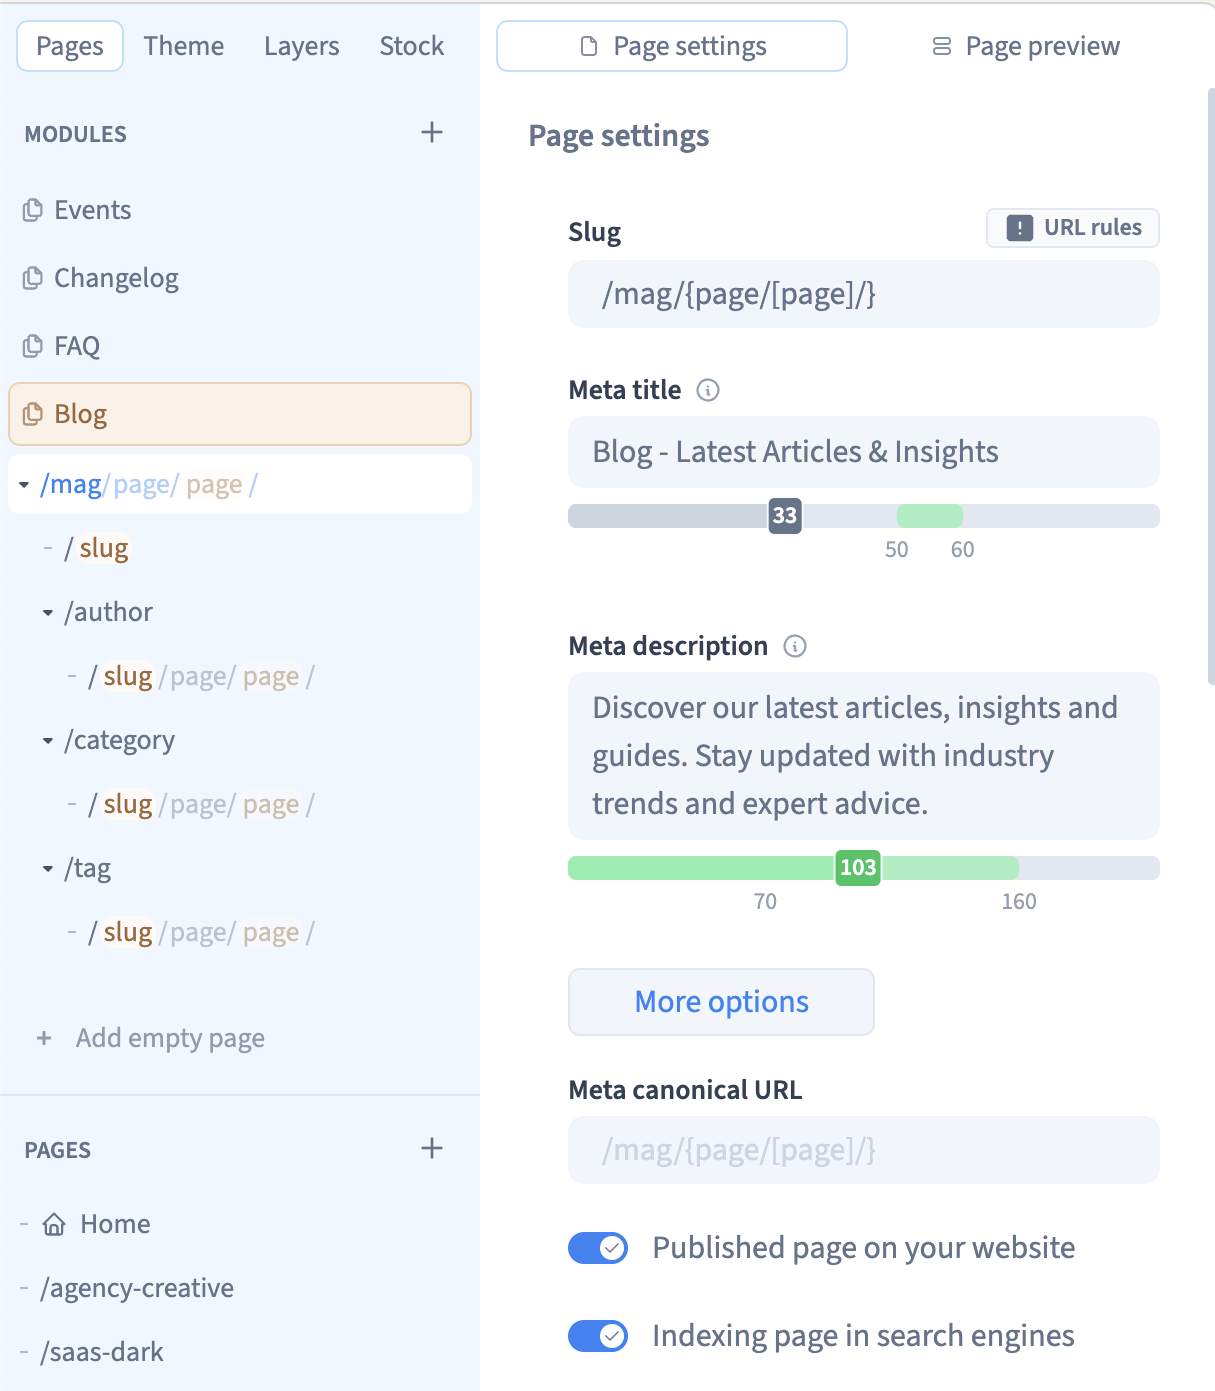
Task: Click the info icon beside Meta description
Action: [x=794, y=646]
